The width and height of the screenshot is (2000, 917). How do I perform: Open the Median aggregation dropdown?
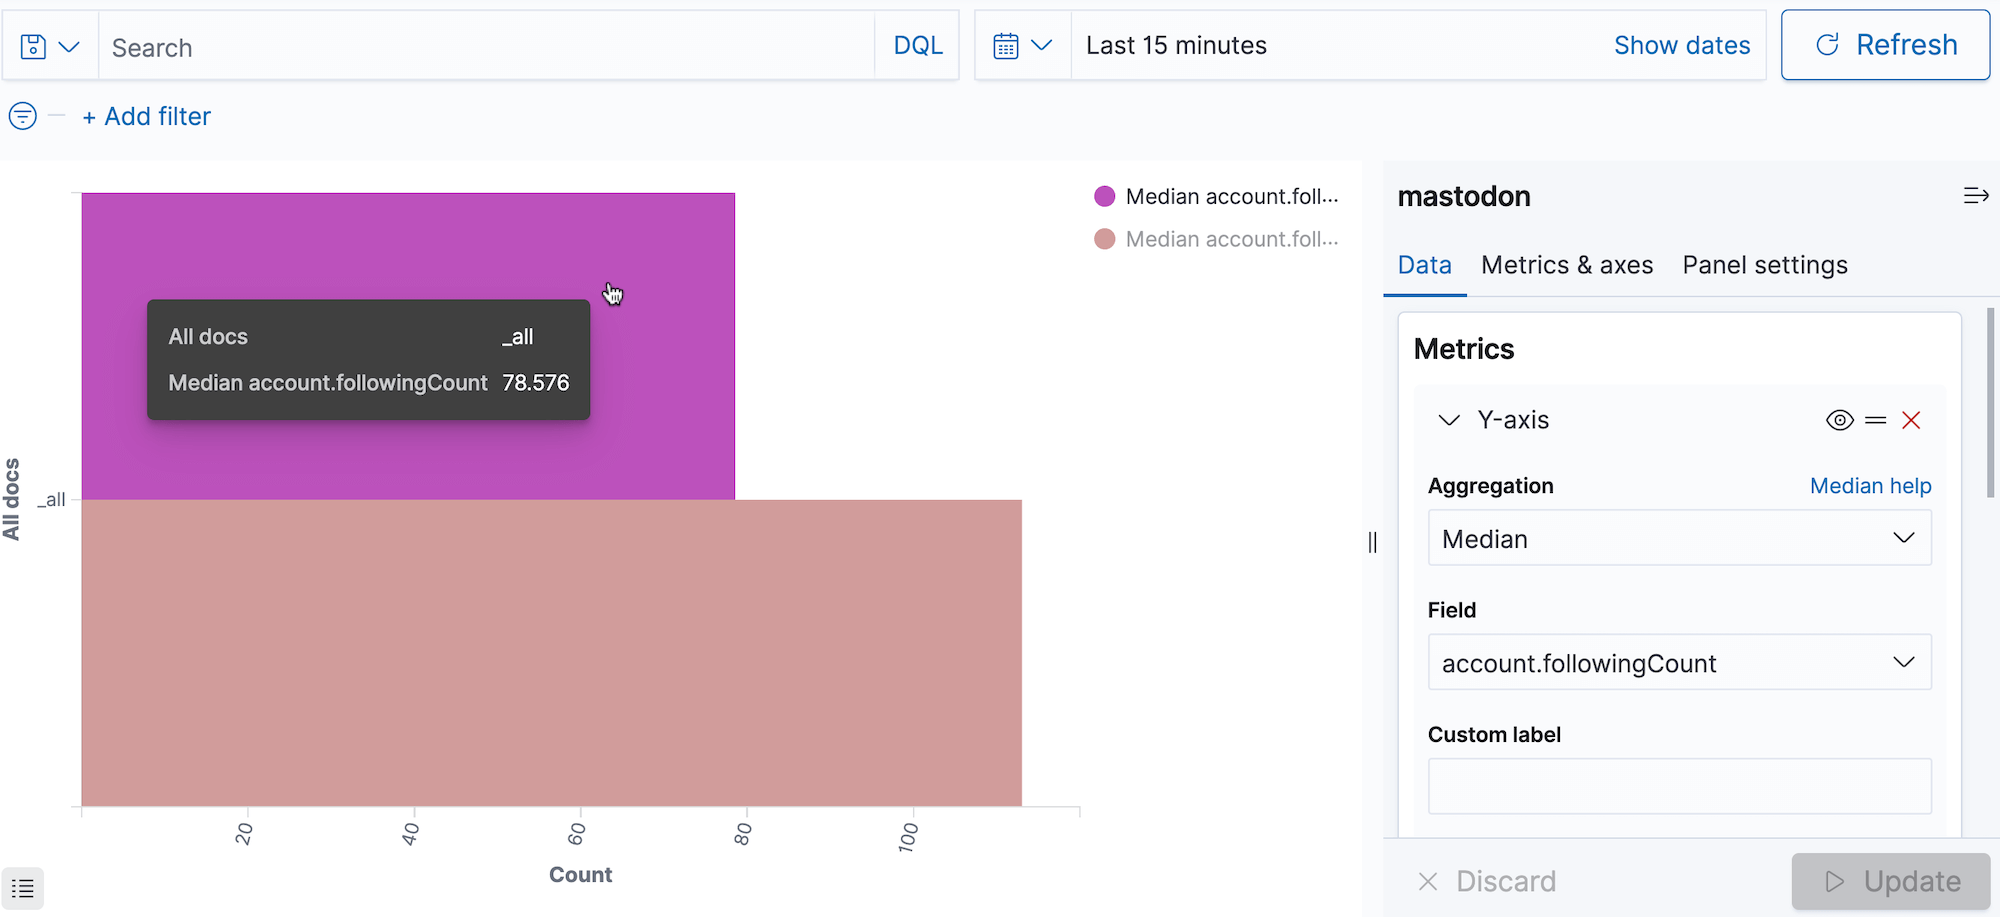[x=1678, y=538]
